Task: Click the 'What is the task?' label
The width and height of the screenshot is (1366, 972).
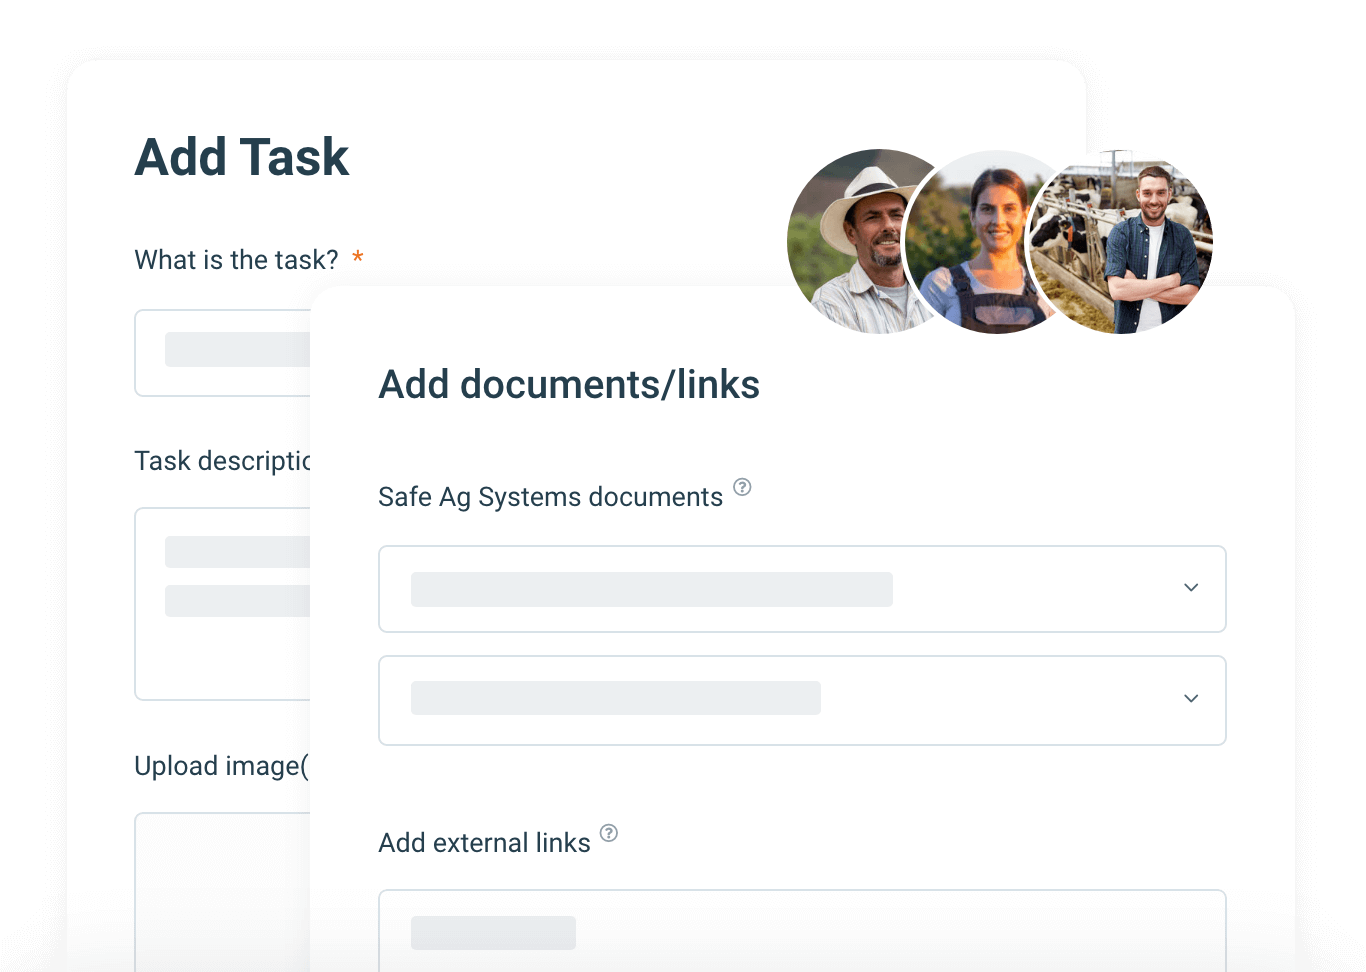Action: [x=236, y=260]
